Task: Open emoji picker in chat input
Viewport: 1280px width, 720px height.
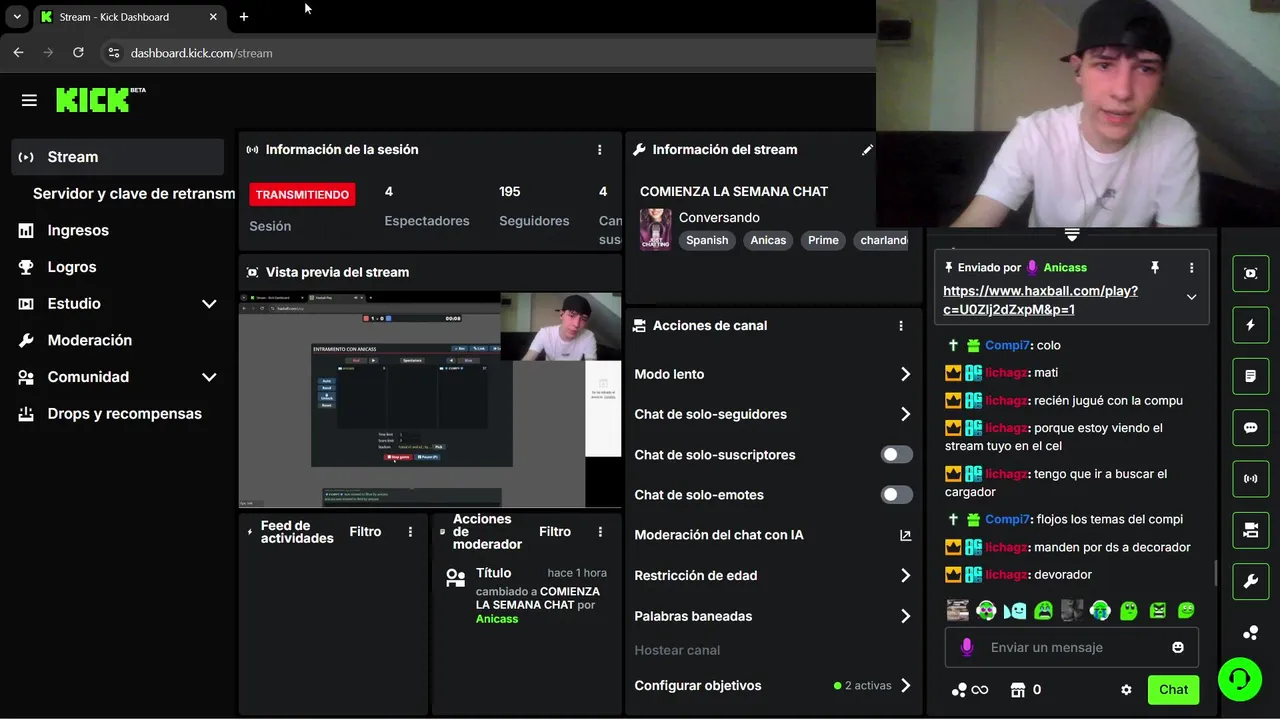Action: tap(1178, 648)
